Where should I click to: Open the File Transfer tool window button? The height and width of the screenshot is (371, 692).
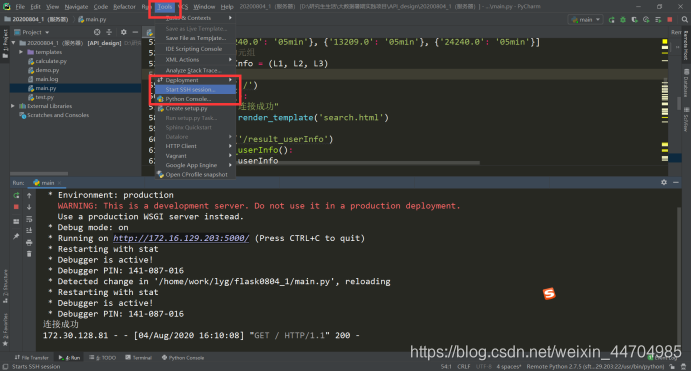point(31,358)
